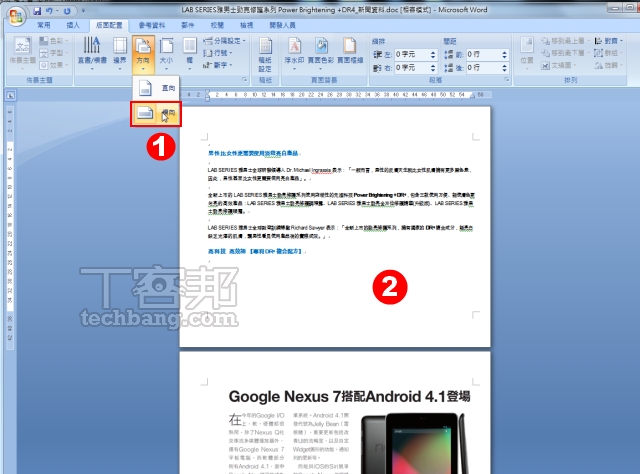This screenshot has width=640, height=474.
Task: Click the horizontal ruler bar
Action: pyautogui.click(x=335, y=95)
